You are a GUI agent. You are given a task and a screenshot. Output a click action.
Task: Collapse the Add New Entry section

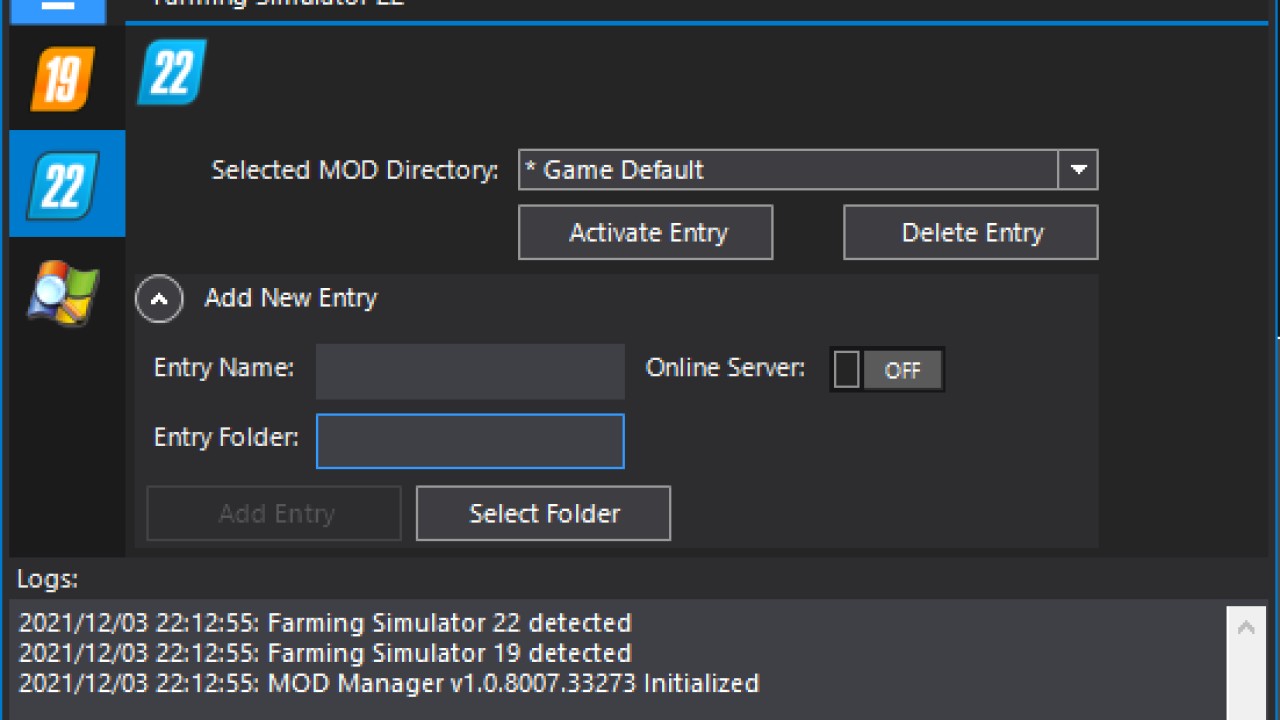point(159,299)
